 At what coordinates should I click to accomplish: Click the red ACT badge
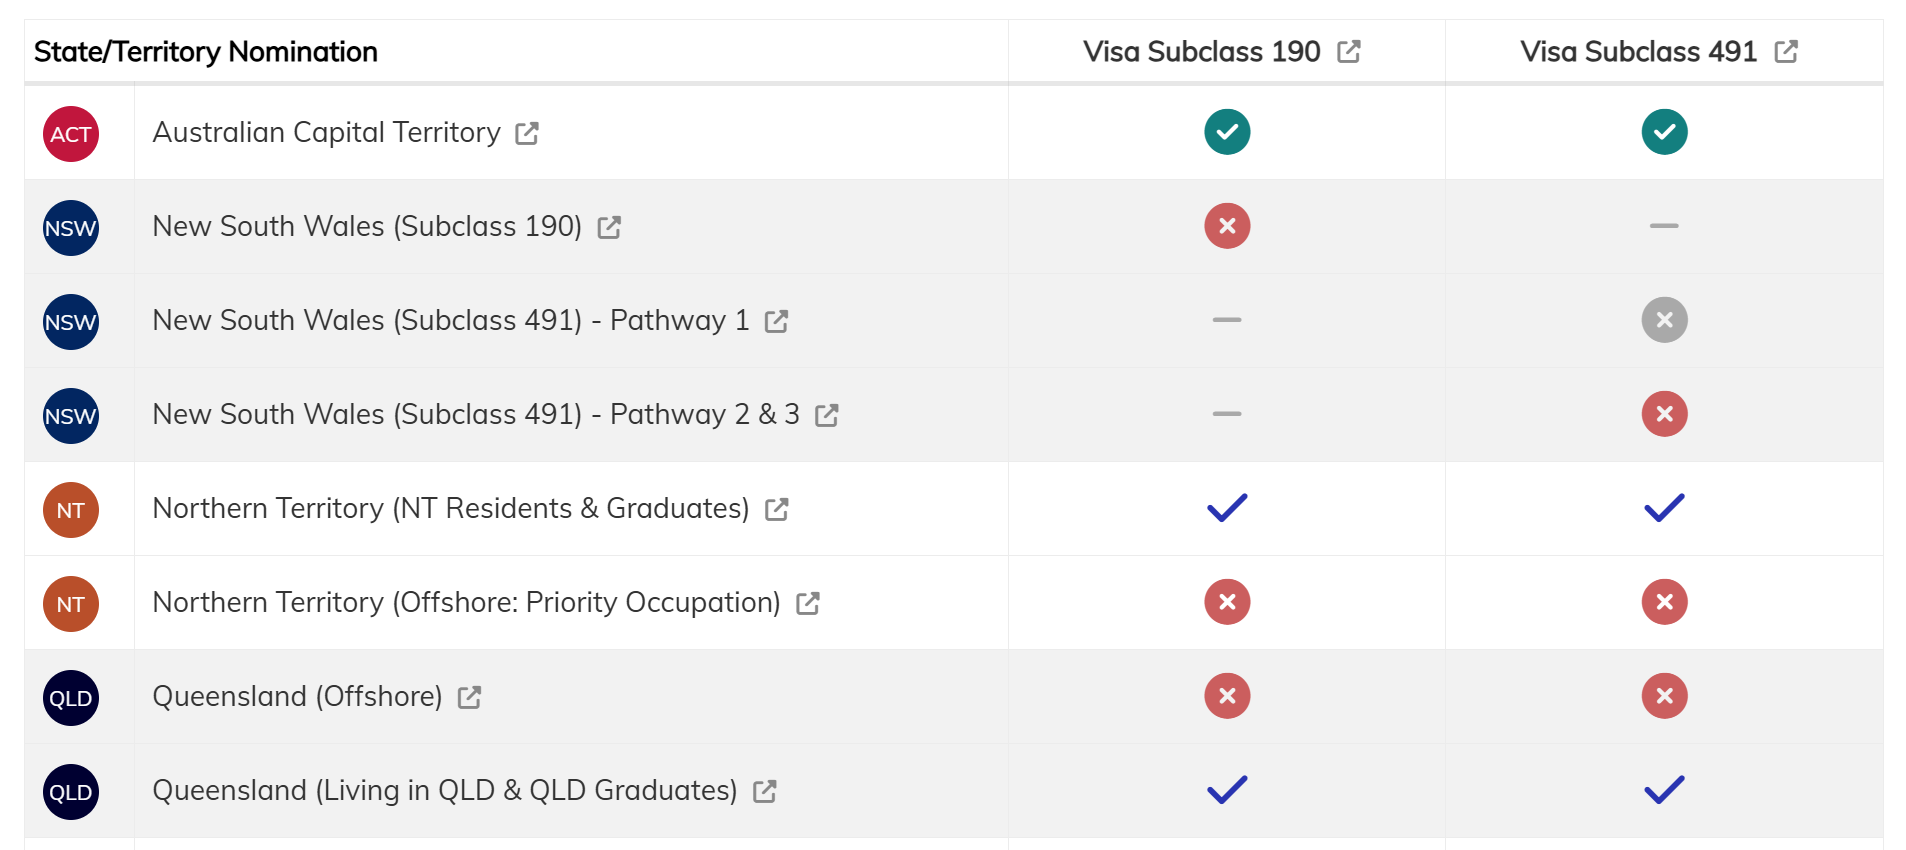71,134
